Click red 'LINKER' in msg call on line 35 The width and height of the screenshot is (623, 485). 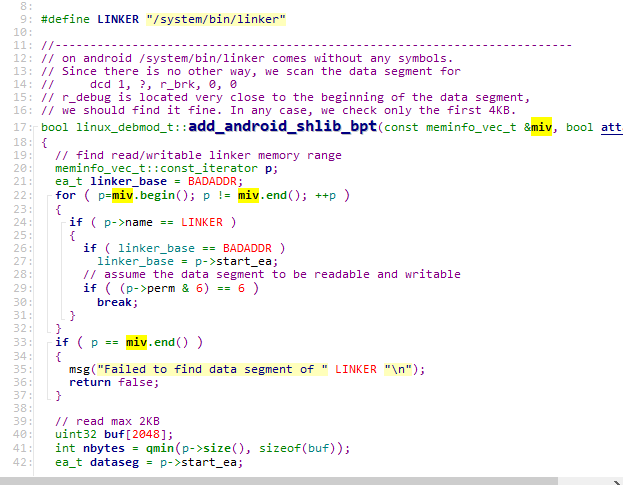coord(356,369)
